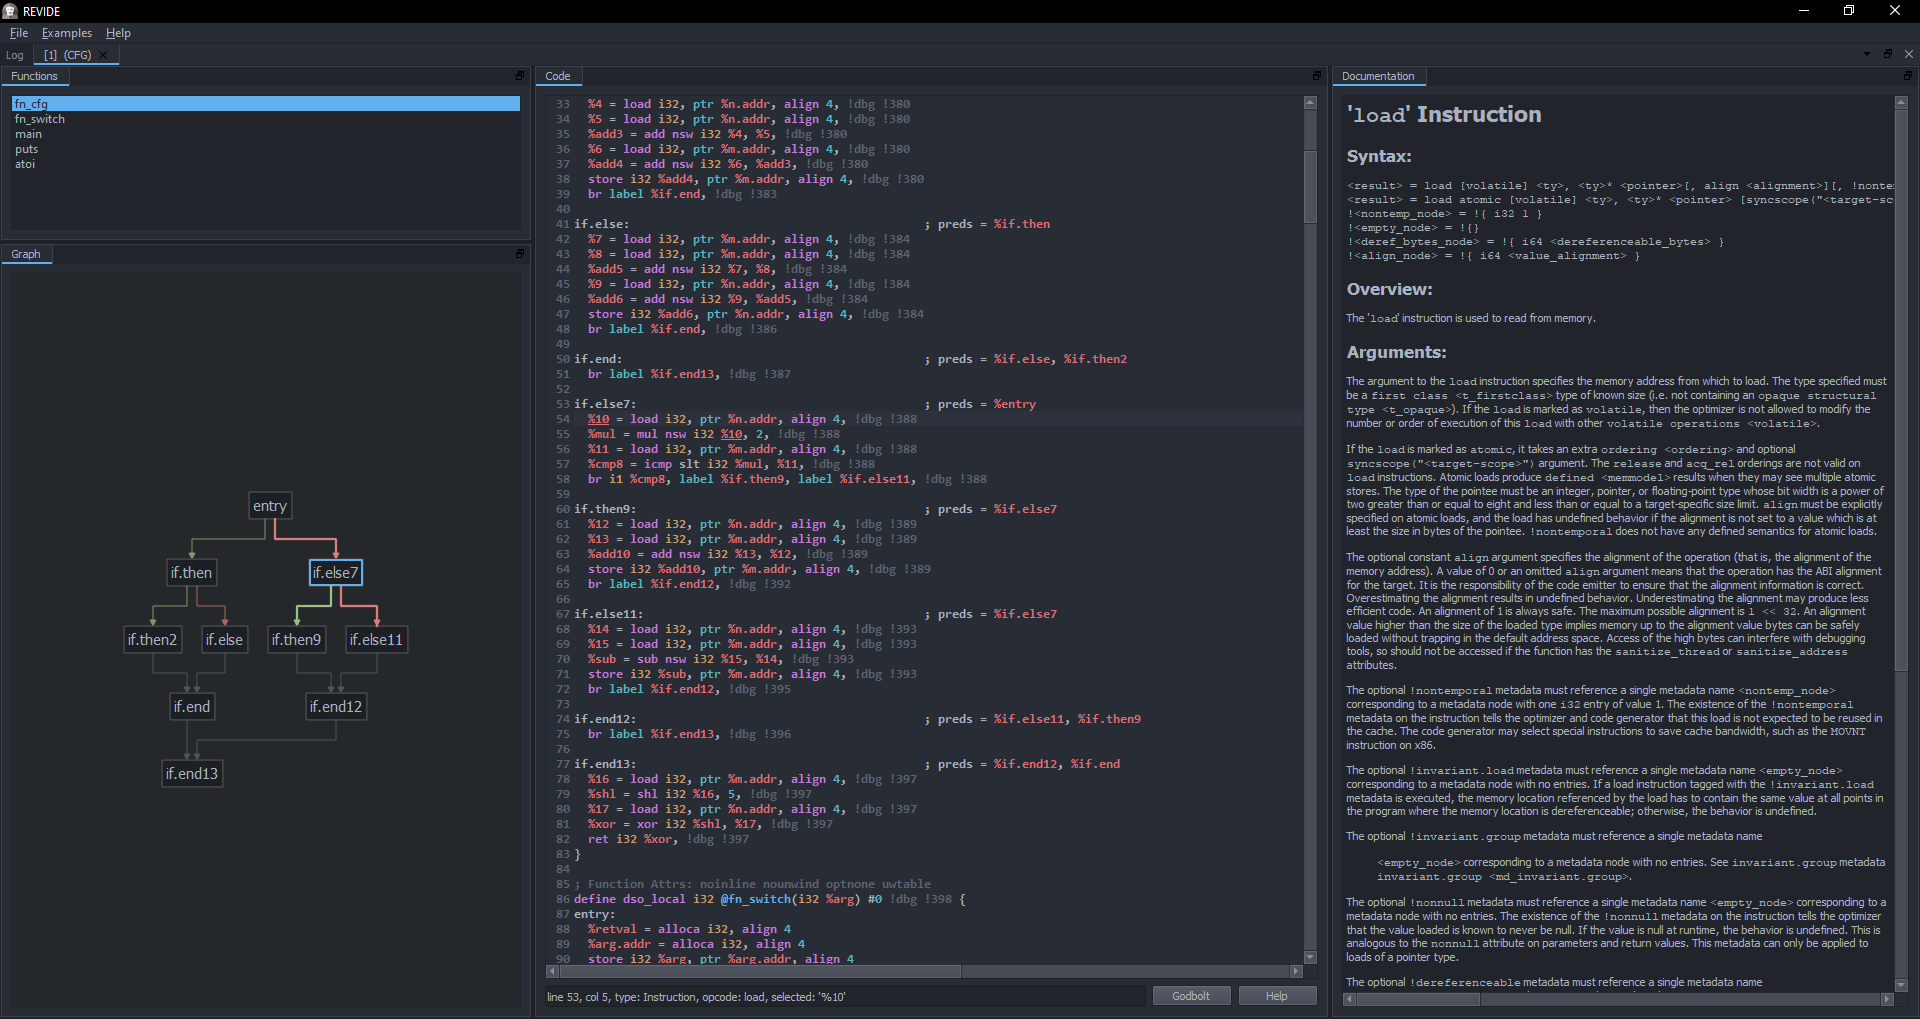Screen dimensions: 1920x1019
Task: Click the code vertical scrollbar thumb
Action: 1310,186
